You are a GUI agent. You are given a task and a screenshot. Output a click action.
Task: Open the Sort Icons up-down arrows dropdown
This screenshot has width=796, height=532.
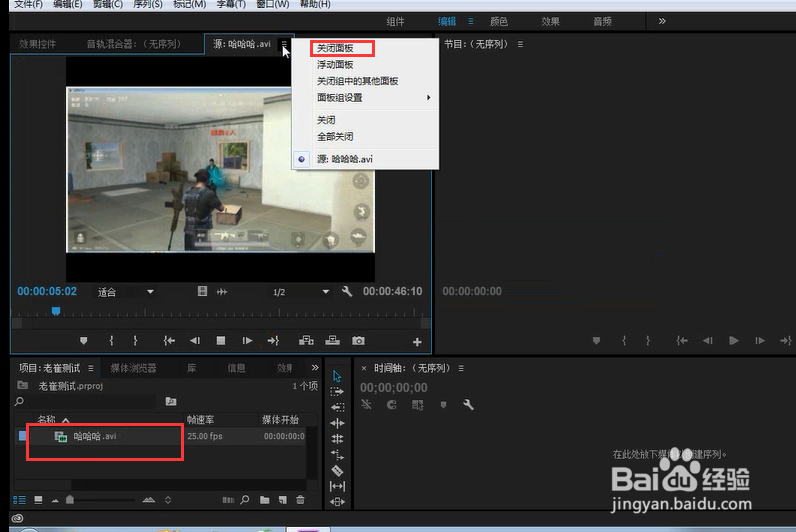pyautogui.click(x=168, y=500)
